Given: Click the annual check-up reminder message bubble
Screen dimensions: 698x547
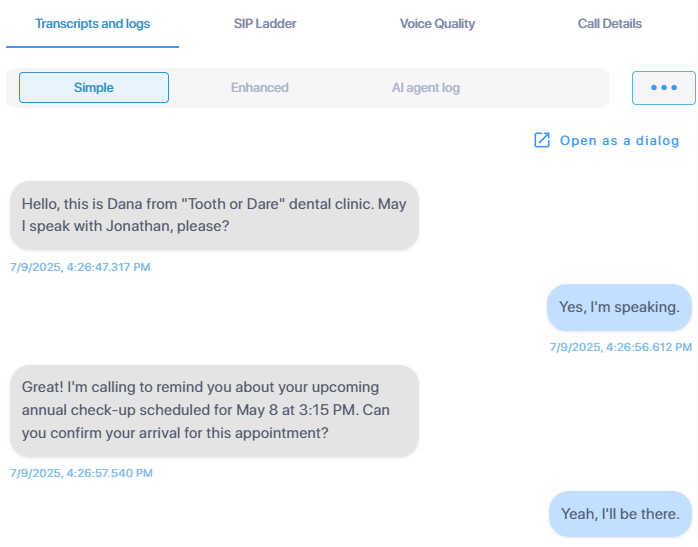Looking at the screenshot, I should point(214,411).
